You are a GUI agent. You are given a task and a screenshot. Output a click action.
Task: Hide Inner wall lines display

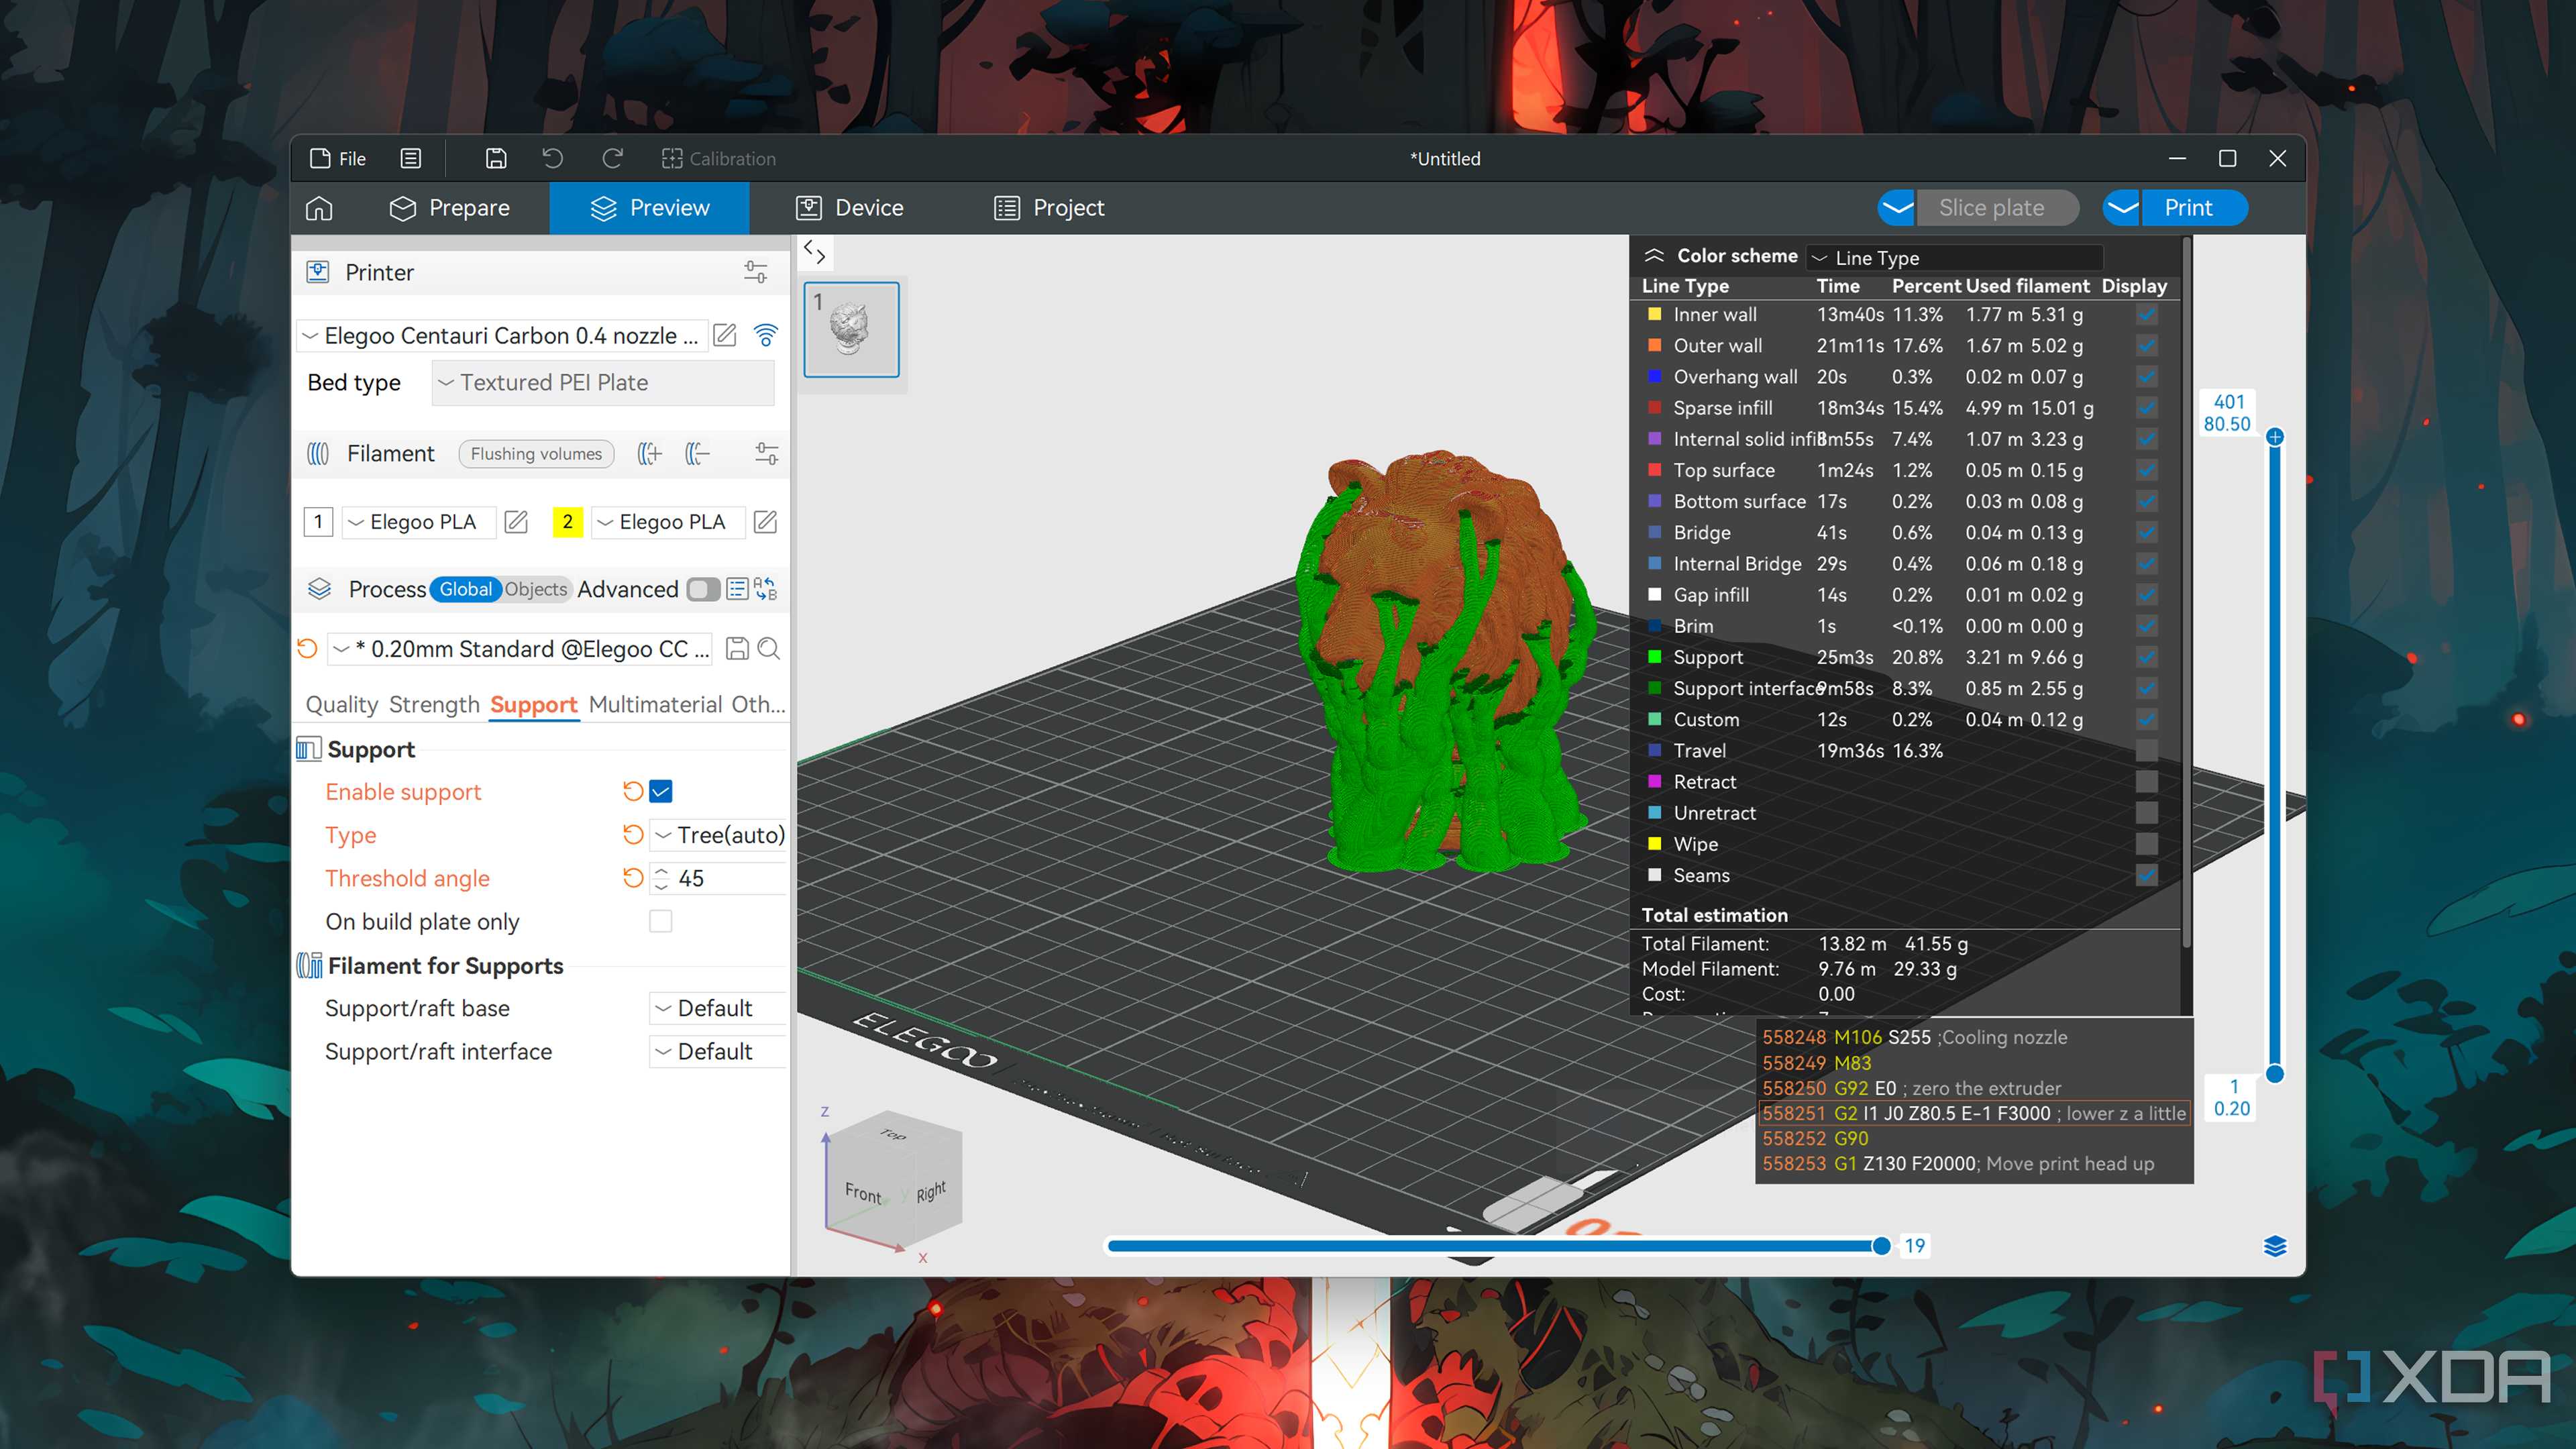pyautogui.click(x=2146, y=314)
